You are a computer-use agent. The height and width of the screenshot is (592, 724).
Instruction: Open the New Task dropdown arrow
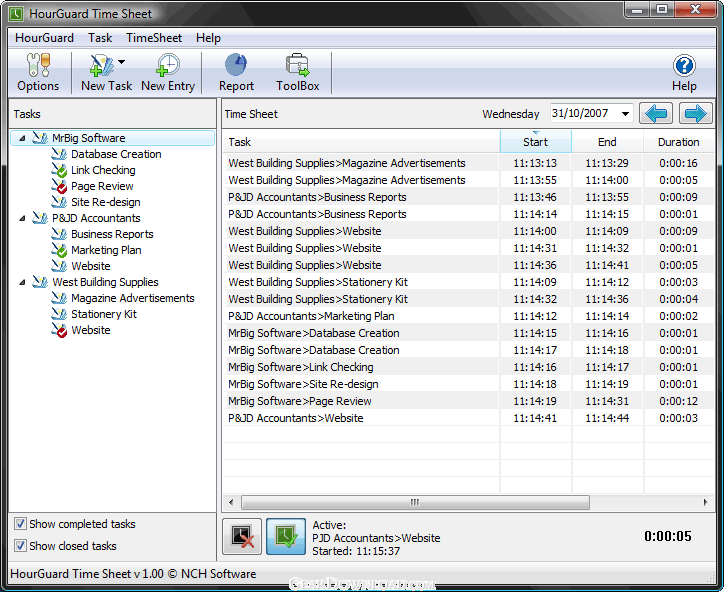click(121, 61)
